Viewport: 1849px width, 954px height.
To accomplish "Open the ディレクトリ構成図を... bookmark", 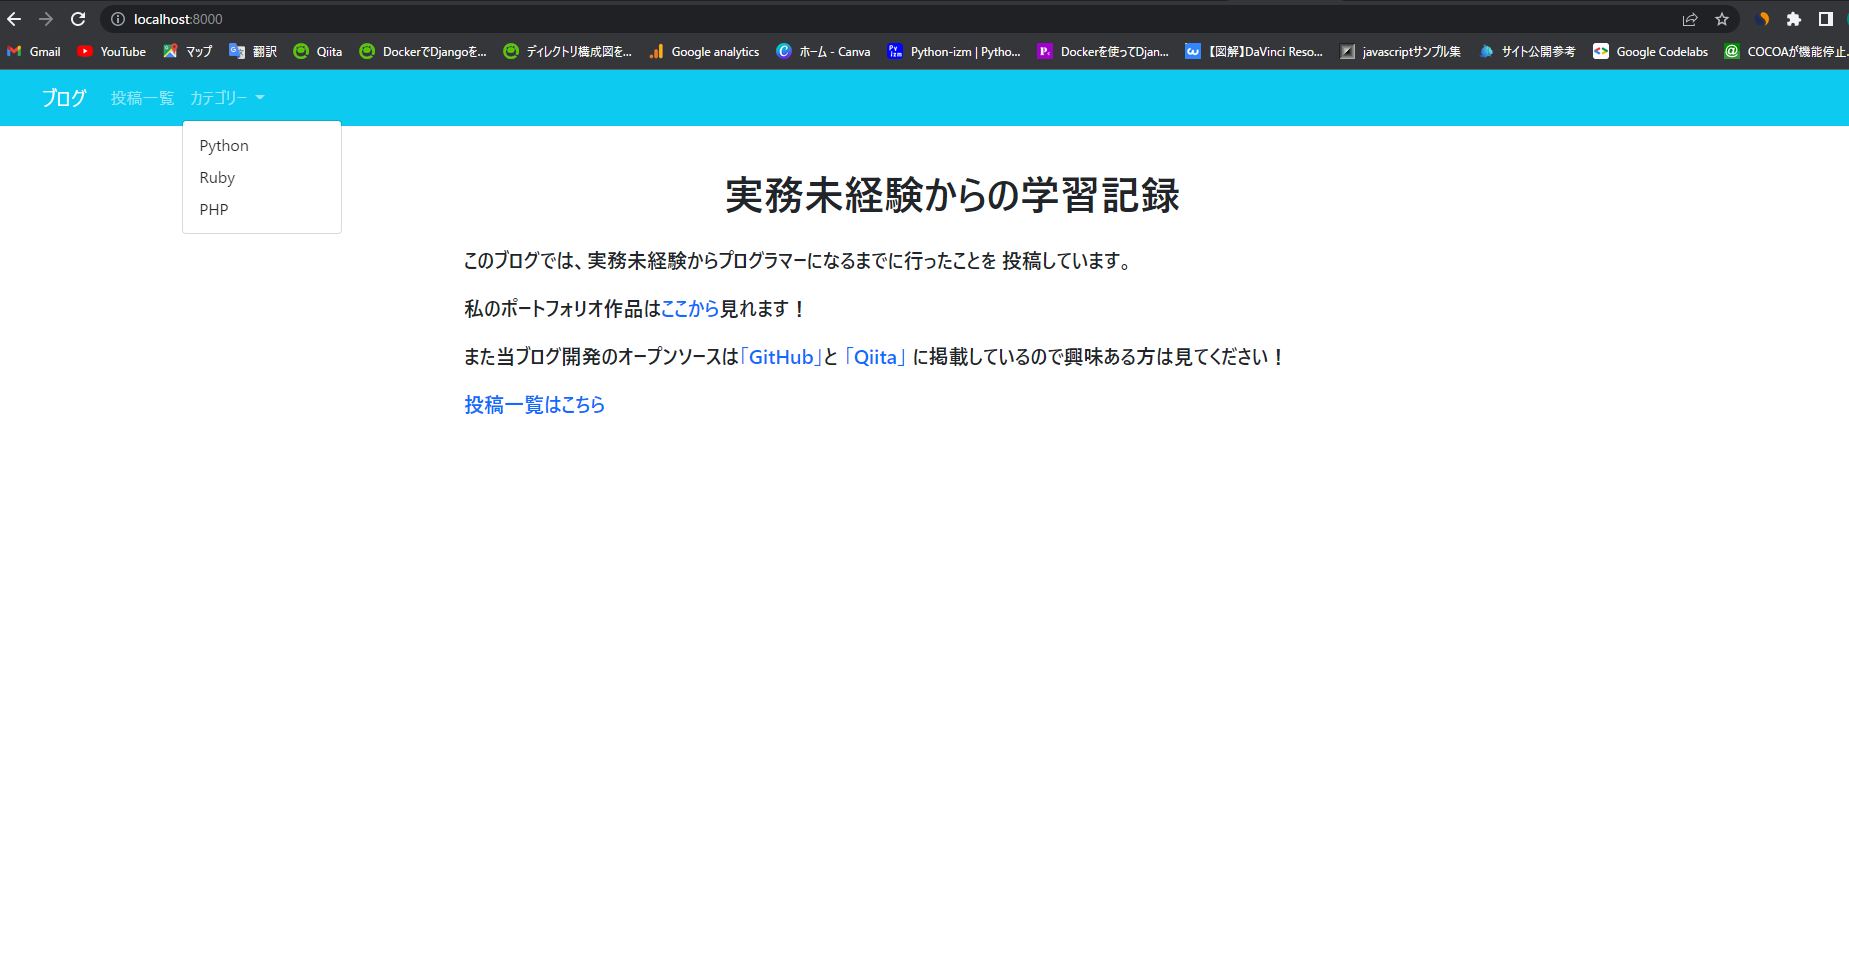I will click(568, 51).
